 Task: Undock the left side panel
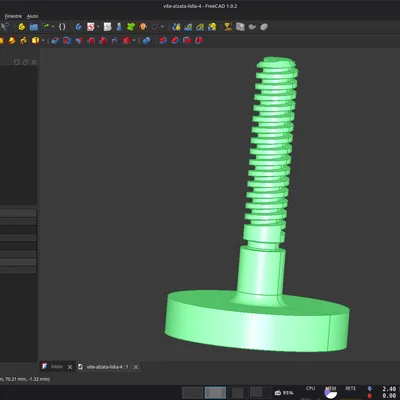pos(25,62)
